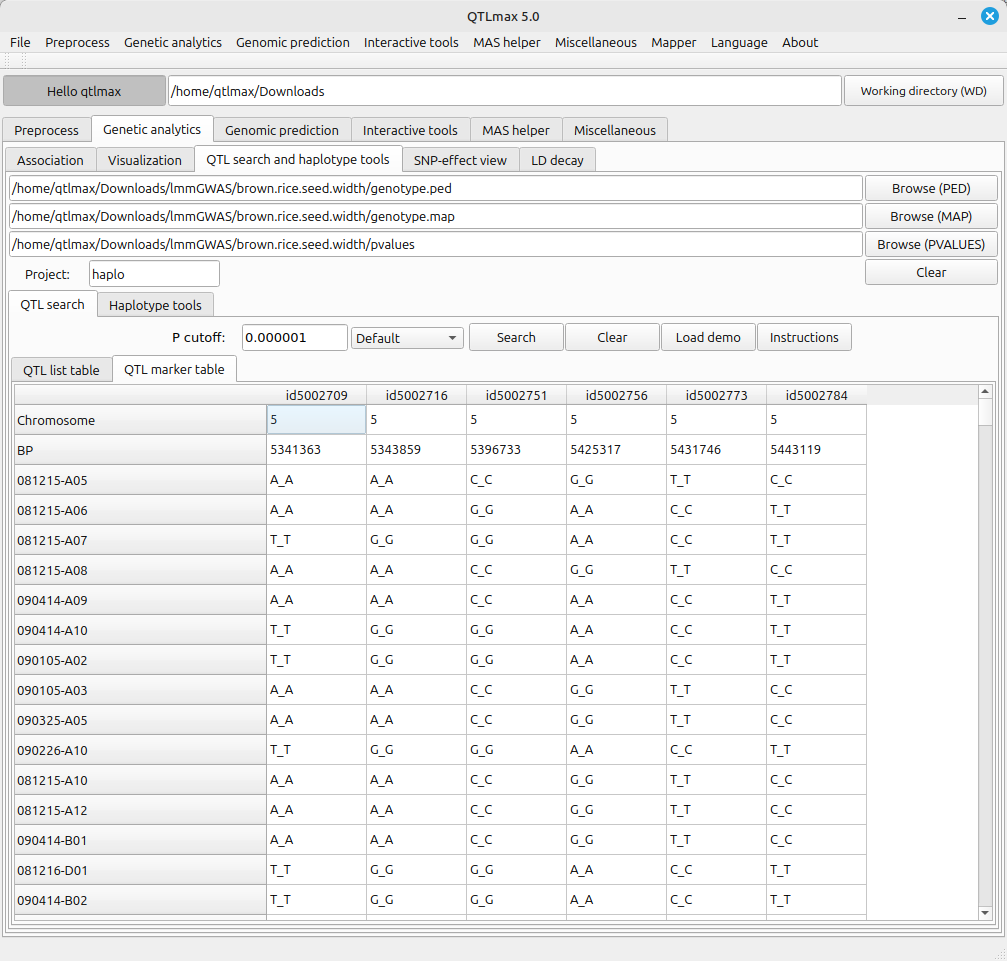Click the Working directory (WD) button
Image resolution: width=1007 pixels, height=961 pixels.
pos(923,91)
